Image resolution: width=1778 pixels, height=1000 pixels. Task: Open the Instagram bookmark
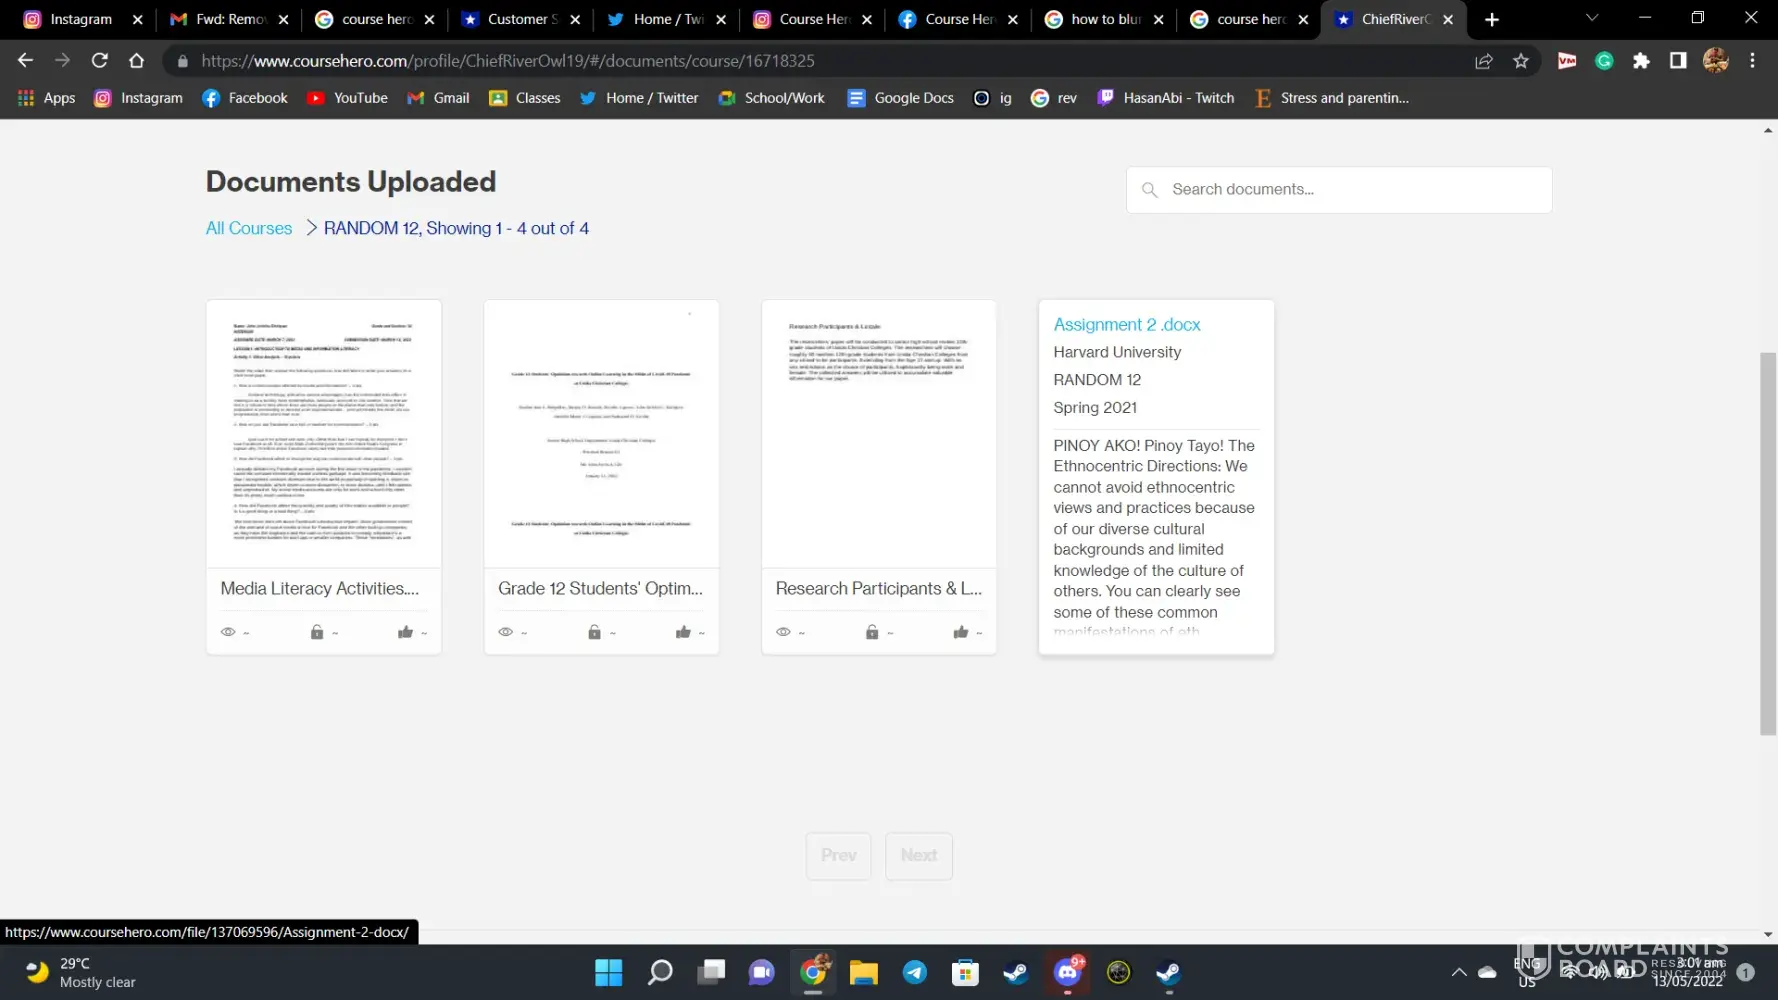139,98
